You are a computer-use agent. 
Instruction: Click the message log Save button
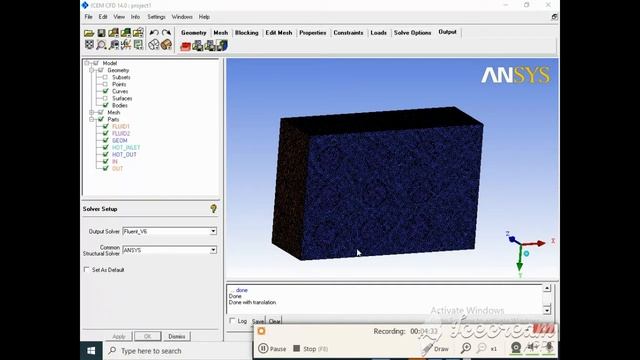click(258, 321)
